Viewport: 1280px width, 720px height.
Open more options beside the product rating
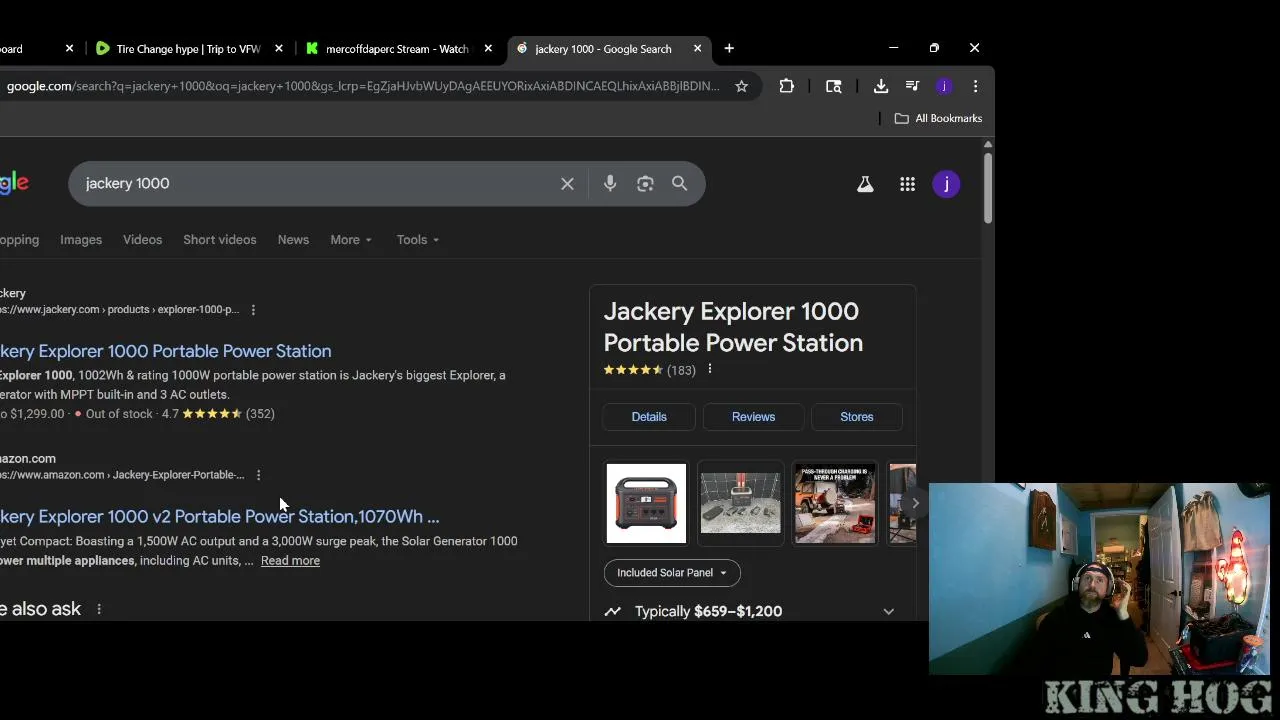tap(710, 370)
